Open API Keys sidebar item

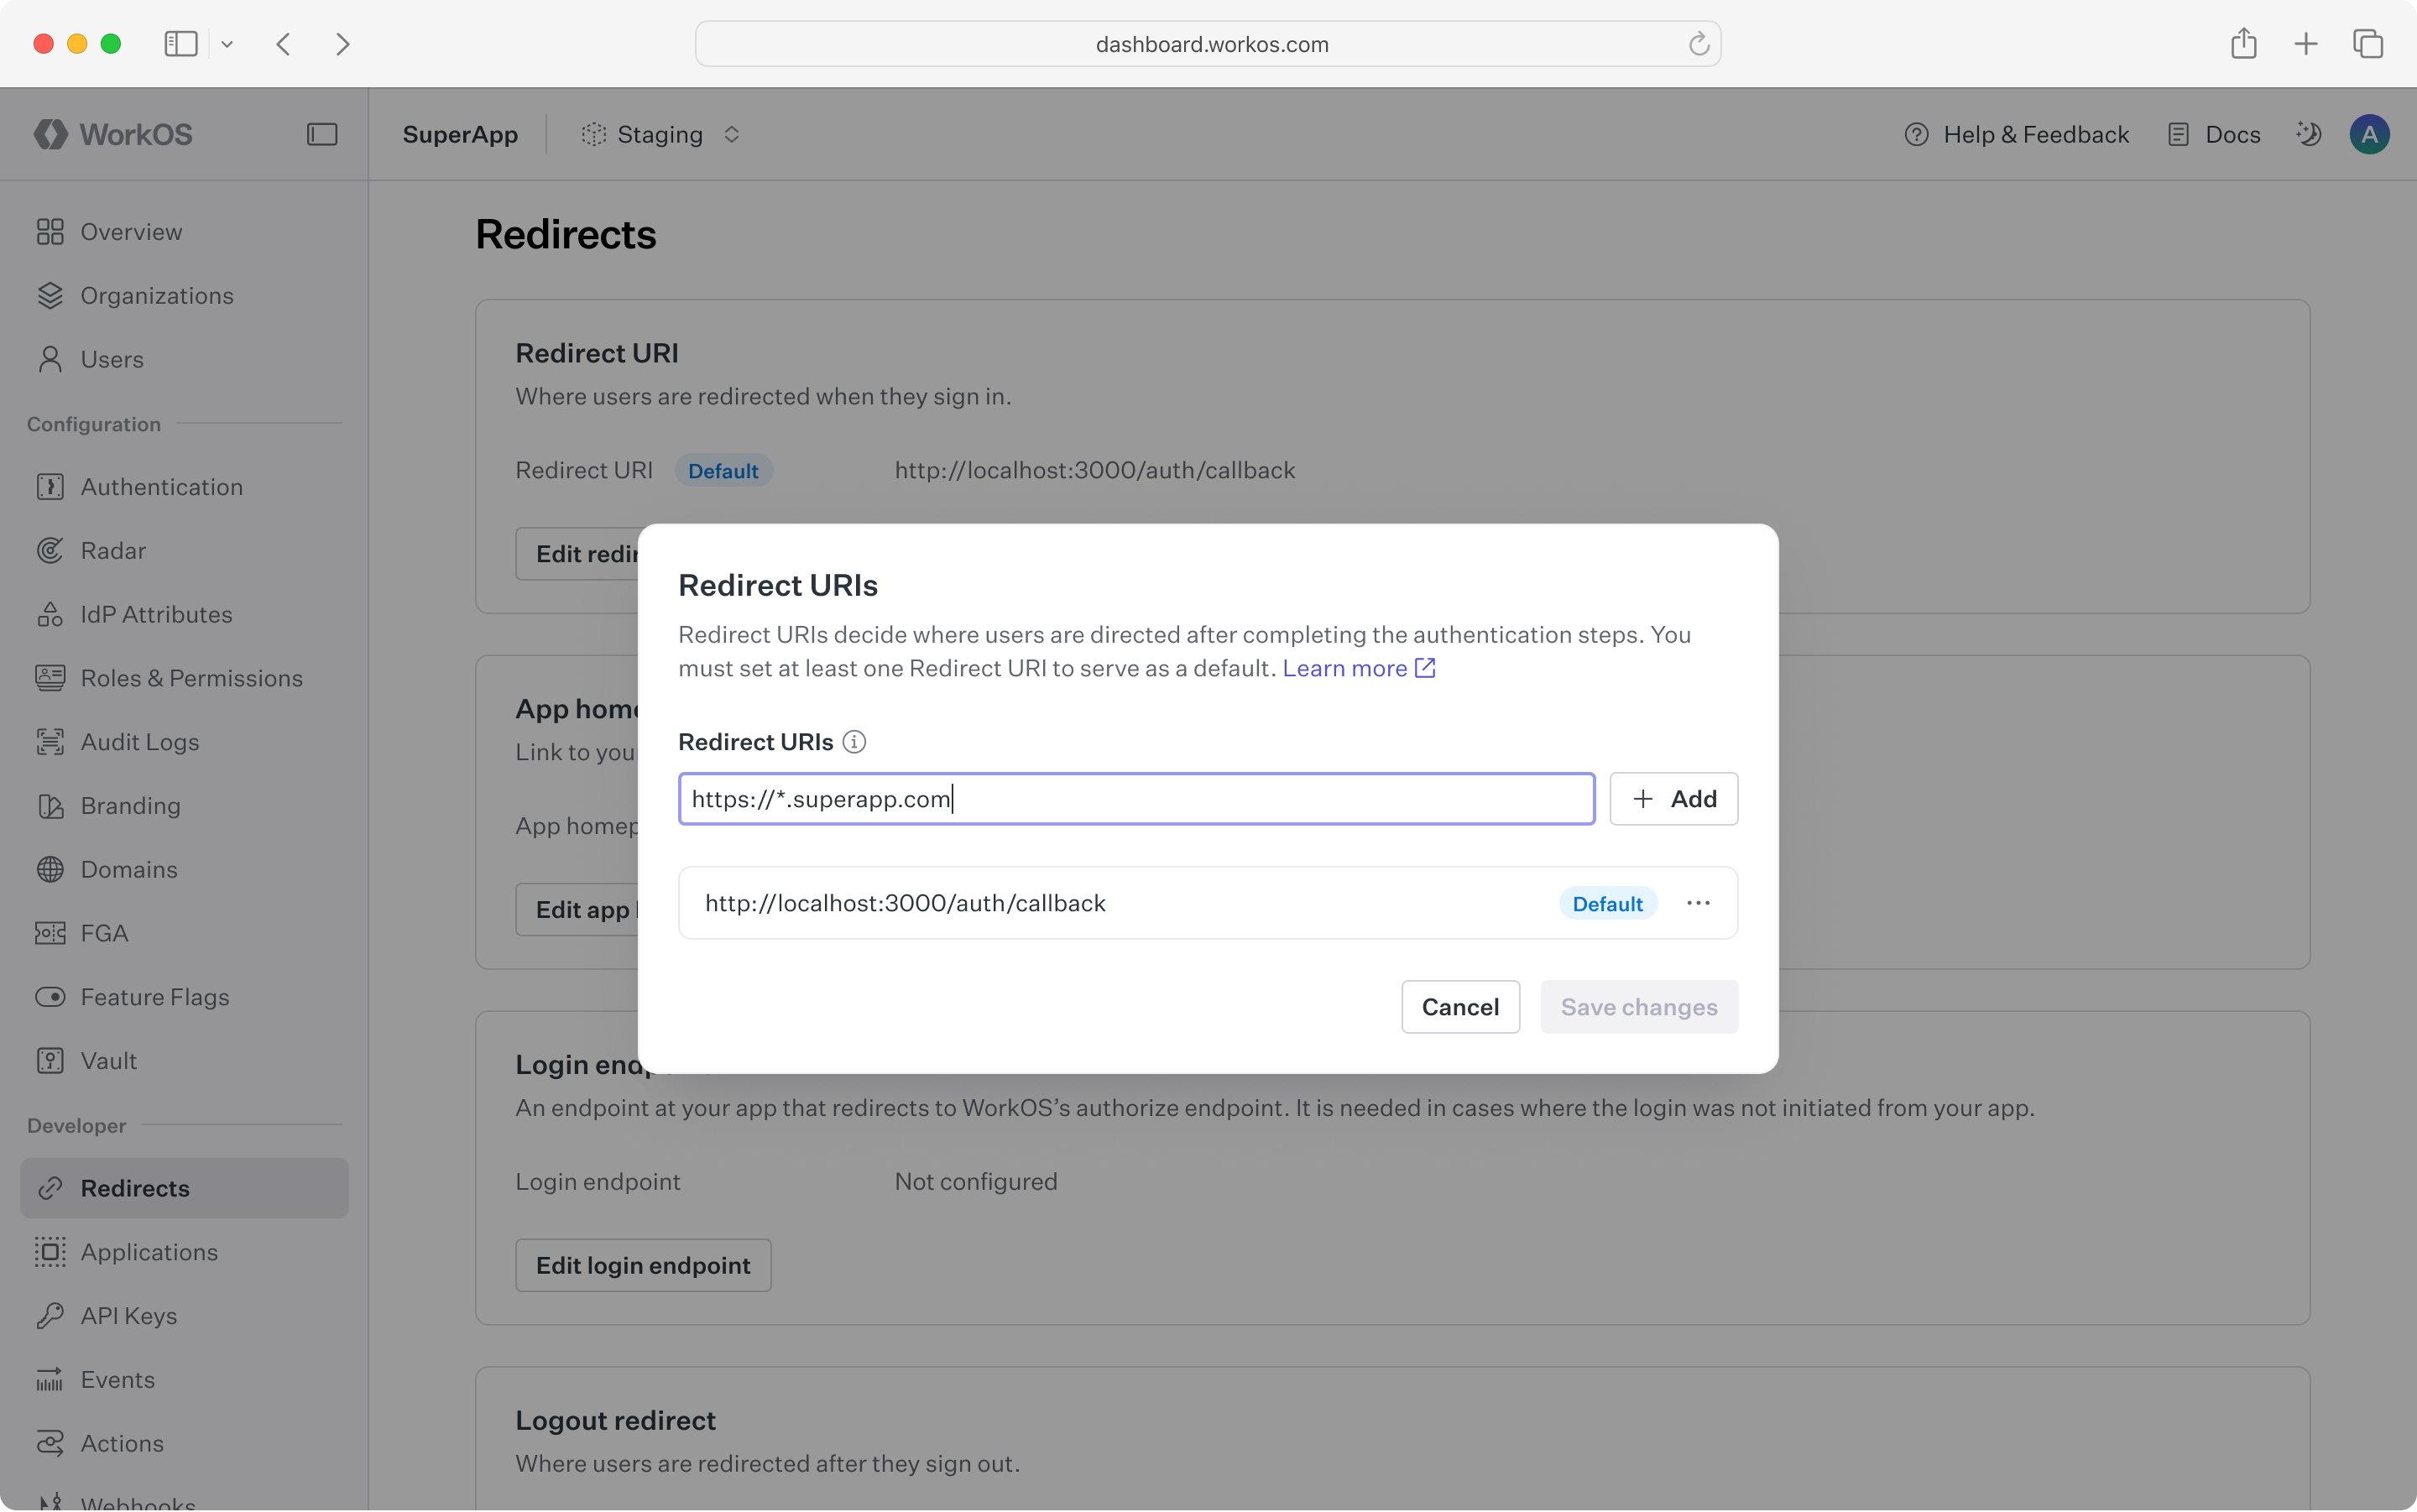(128, 1316)
